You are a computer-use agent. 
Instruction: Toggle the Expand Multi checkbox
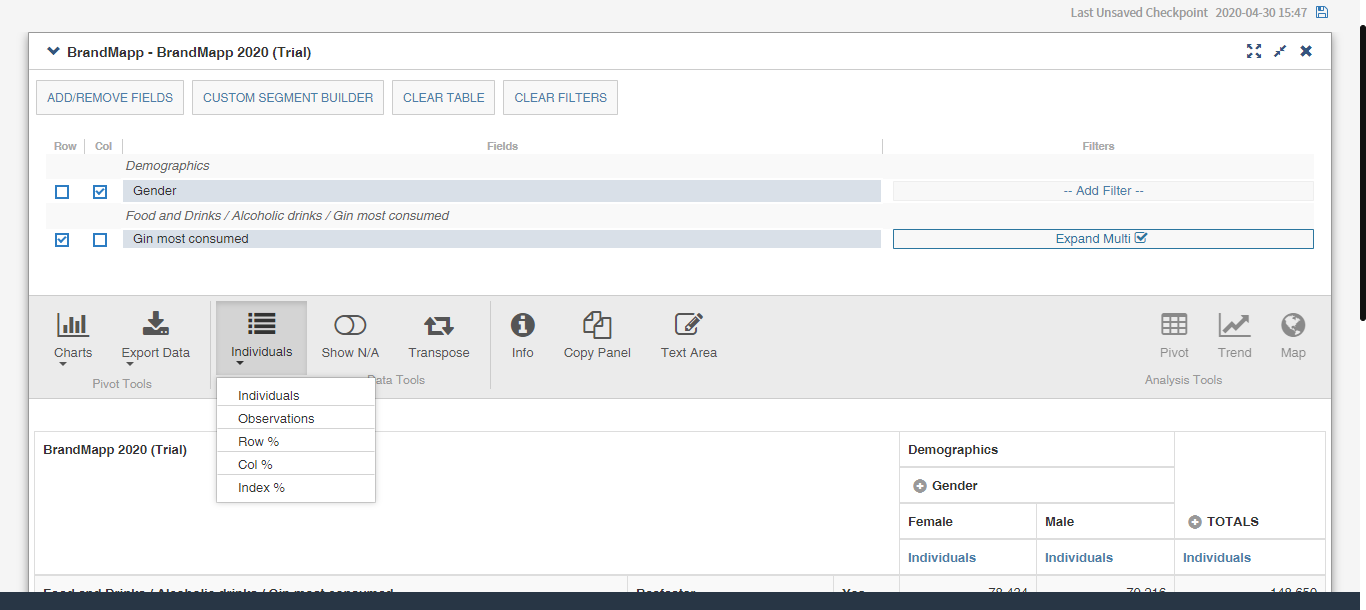pyautogui.click(x=1141, y=238)
